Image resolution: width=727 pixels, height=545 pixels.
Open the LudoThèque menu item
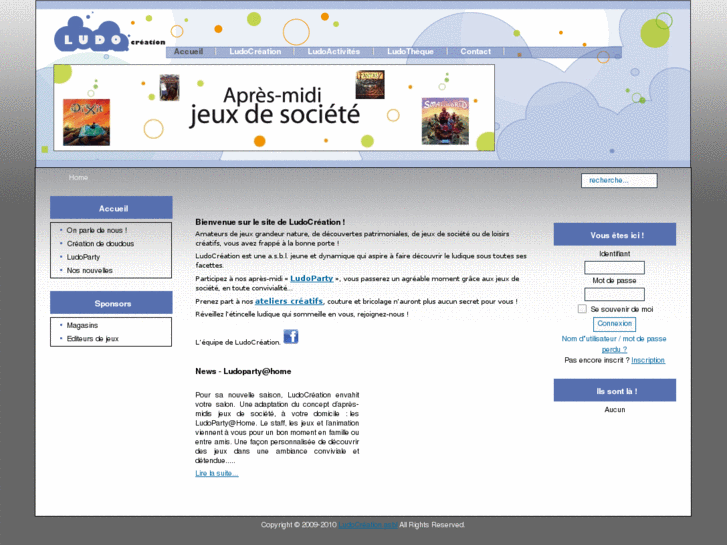(x=410, y=51)
